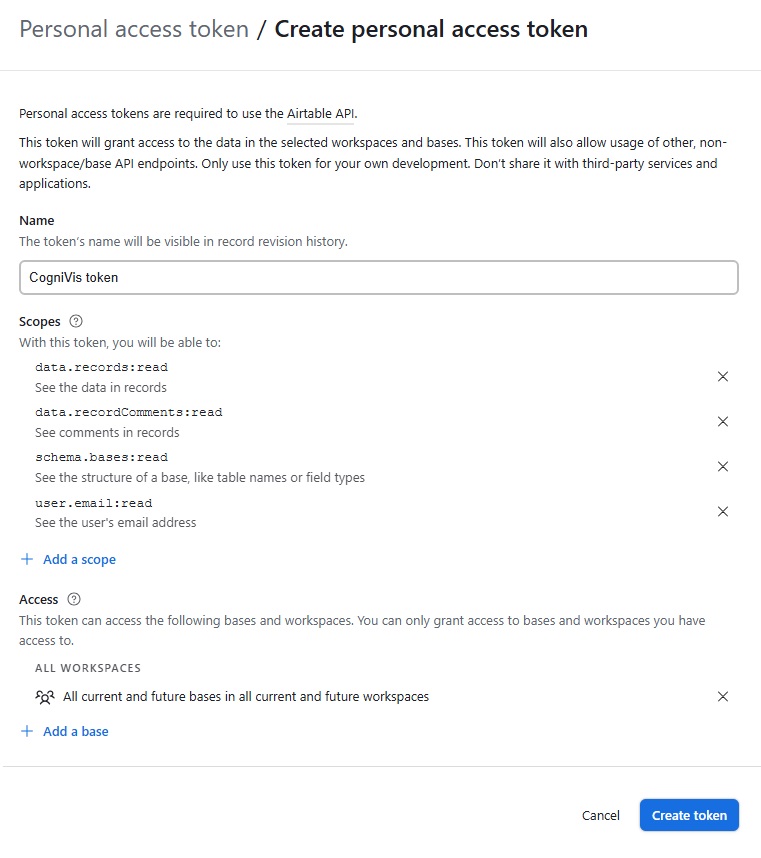Select the Add a base link text
The height and width of the screenshot is (858, 761).
[x=76, y=732]
